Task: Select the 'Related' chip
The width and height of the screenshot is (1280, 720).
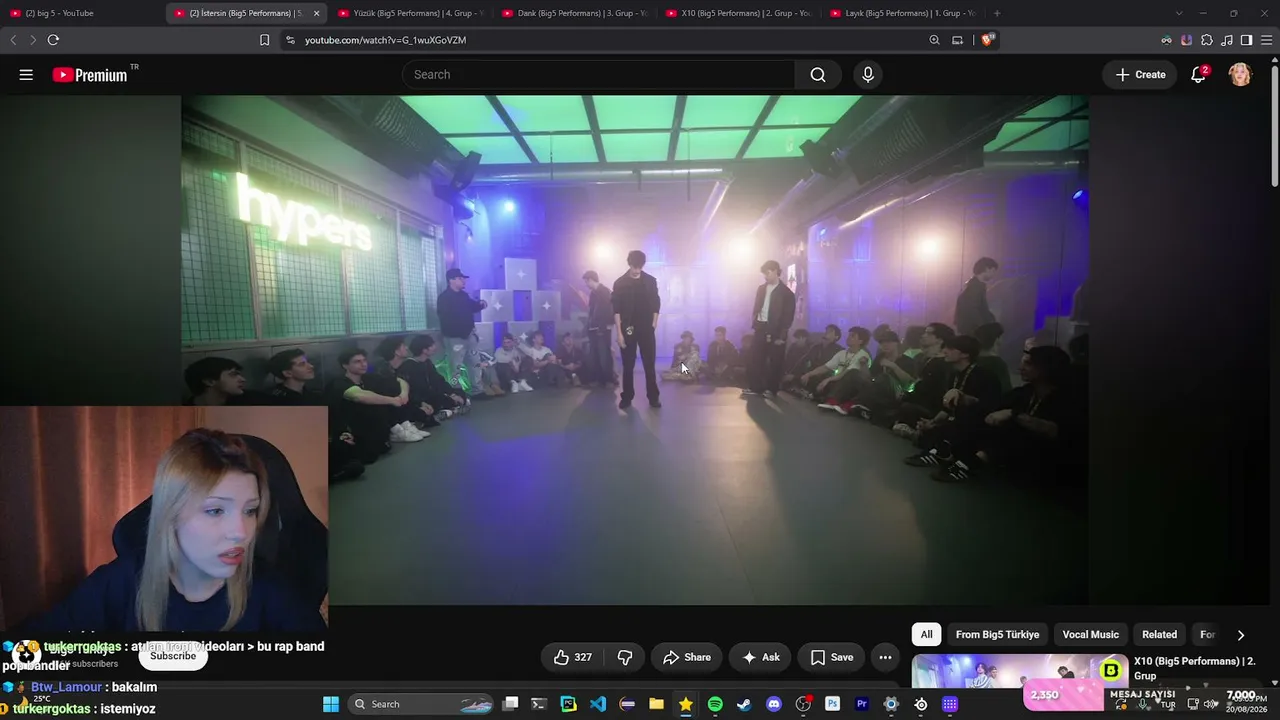Action: pos(1160,634)
